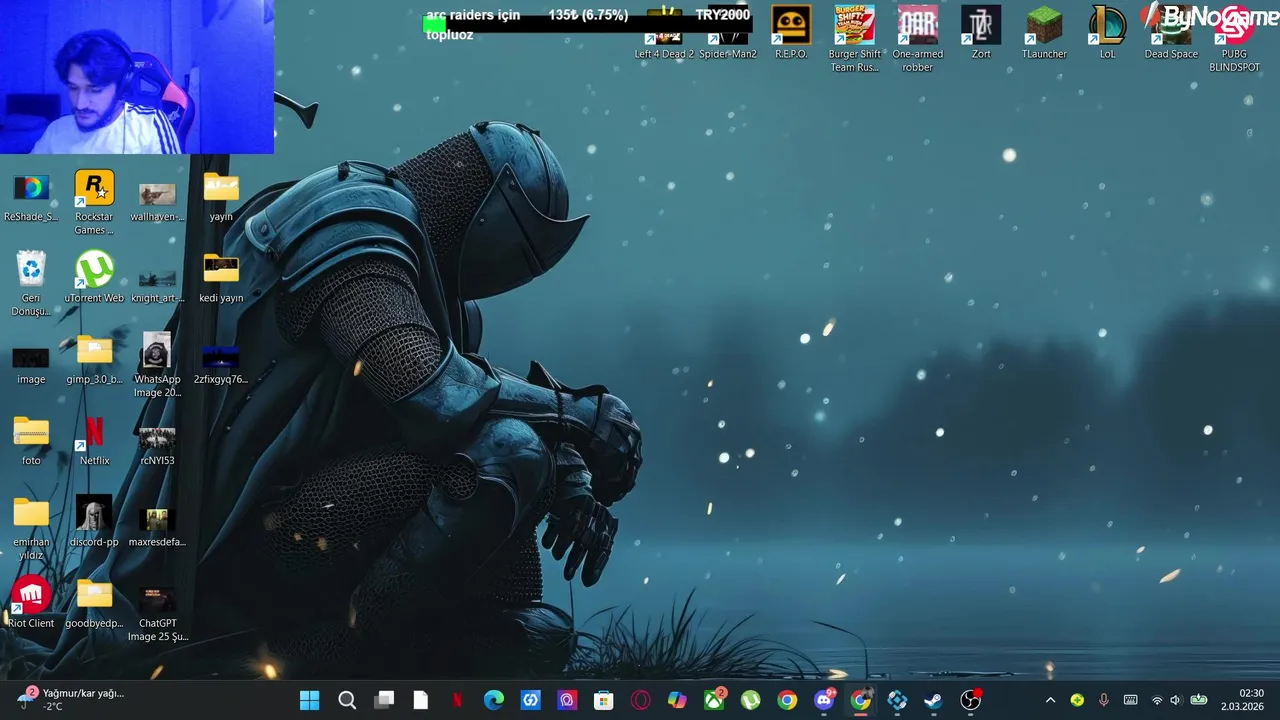Click the microphone tray icon
This screenshot has height=720, width=1280.
pos(1104,700)
